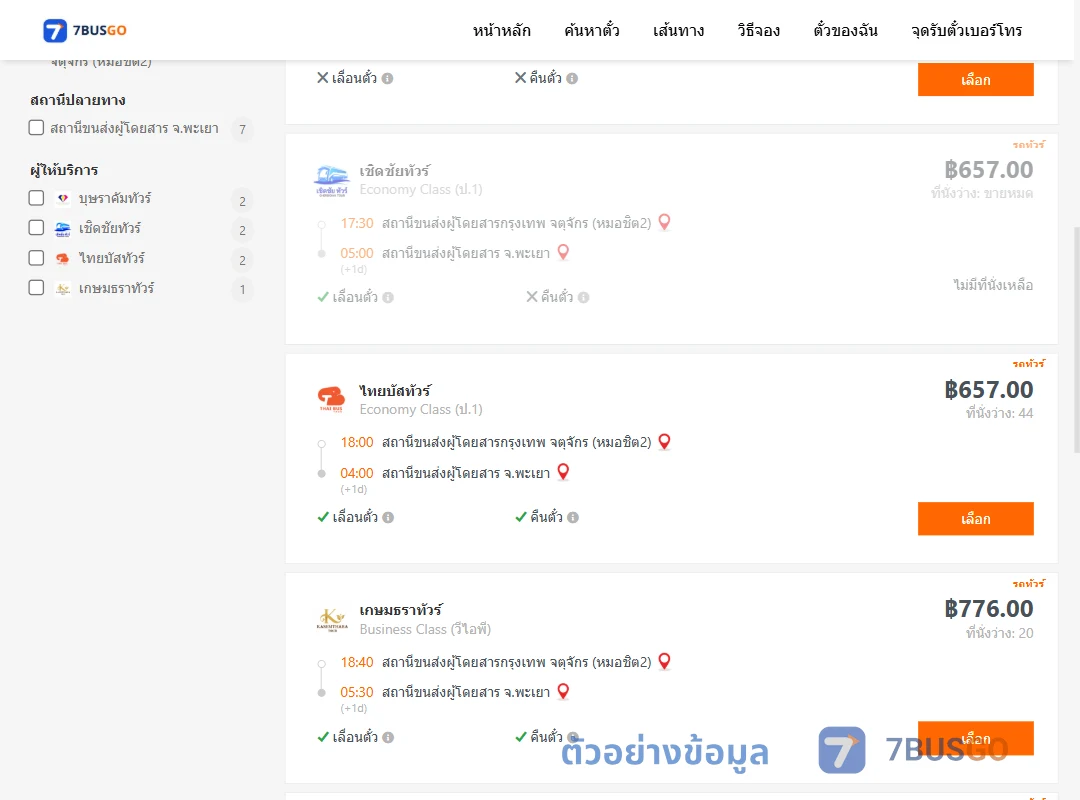
Task: Click ผู้ให้บริการ filter heading
Action: [64, 170]
